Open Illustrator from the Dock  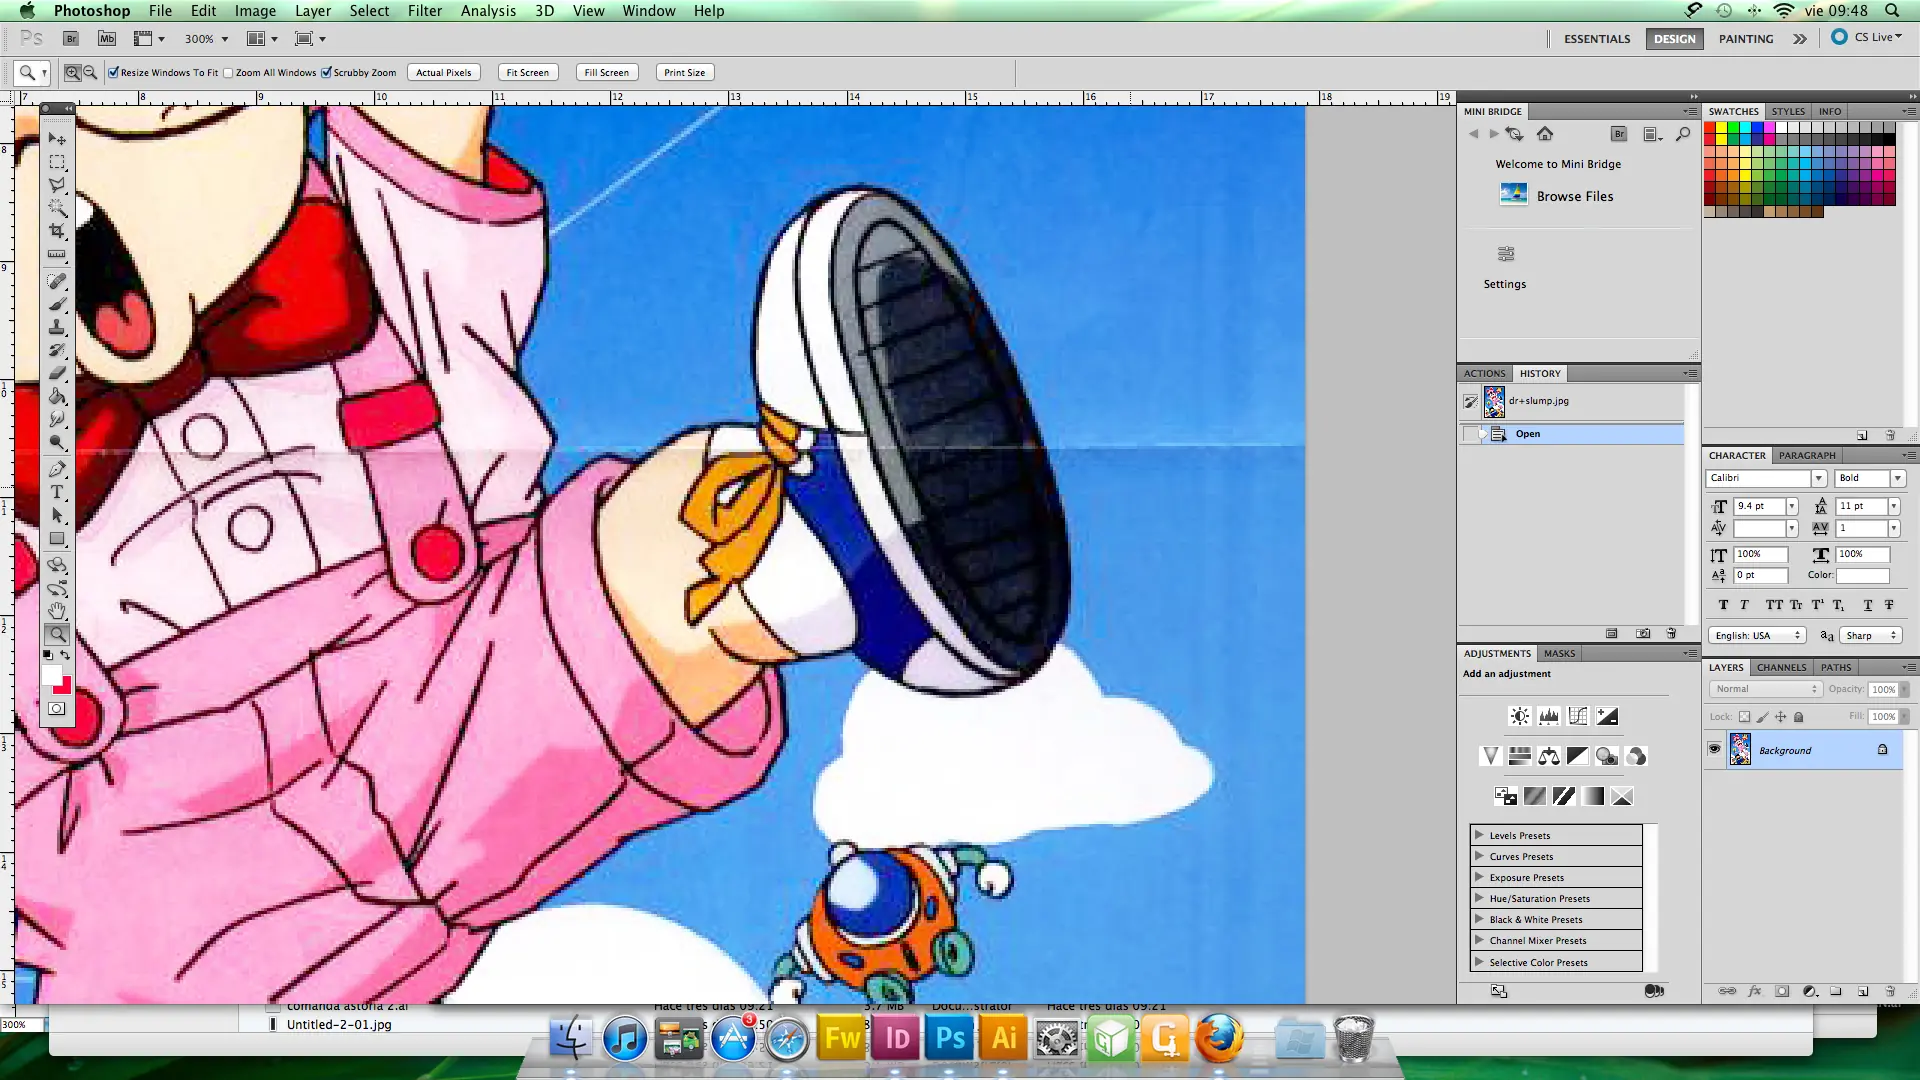1003,1038
